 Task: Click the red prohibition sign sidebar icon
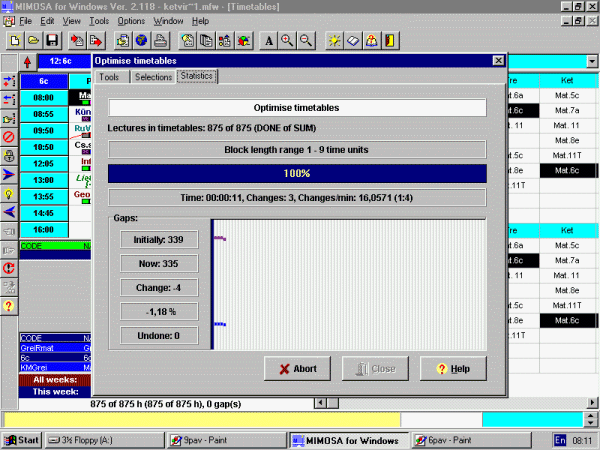9,136
